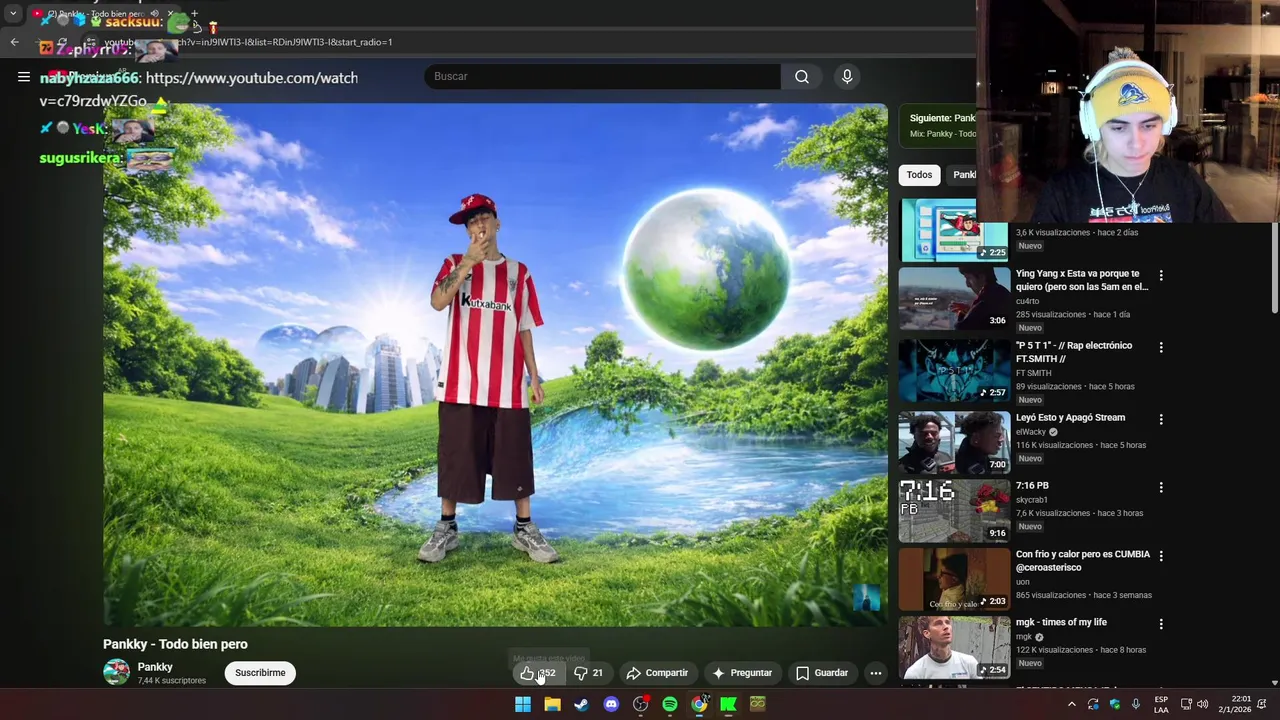1280x720 pixels.
Task: Open the ESP LAA language switcher
Action: (x=1161, y=704)
